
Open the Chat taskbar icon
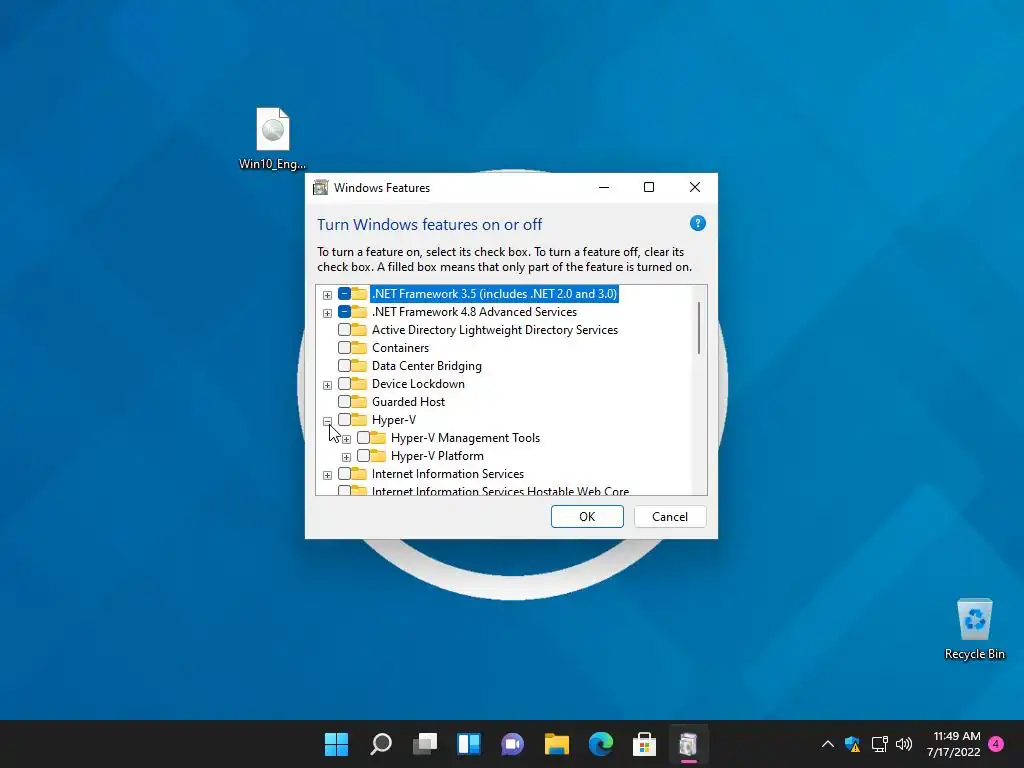pos(513,744)
